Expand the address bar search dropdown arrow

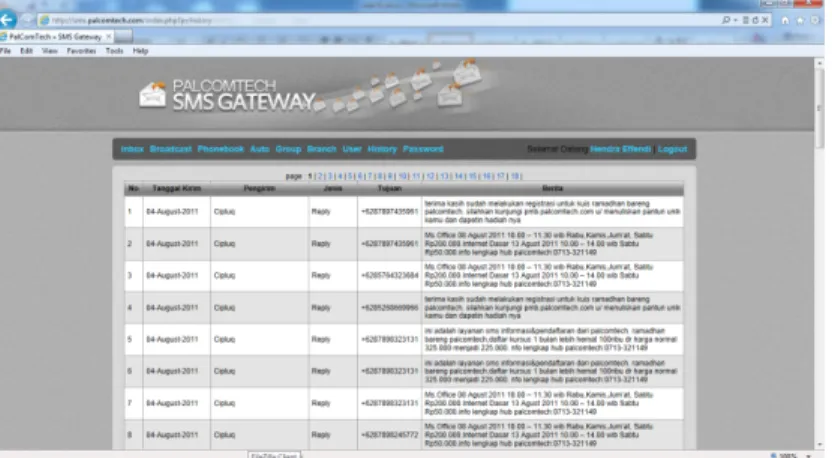pyautogui.click(x=735, y=20)
